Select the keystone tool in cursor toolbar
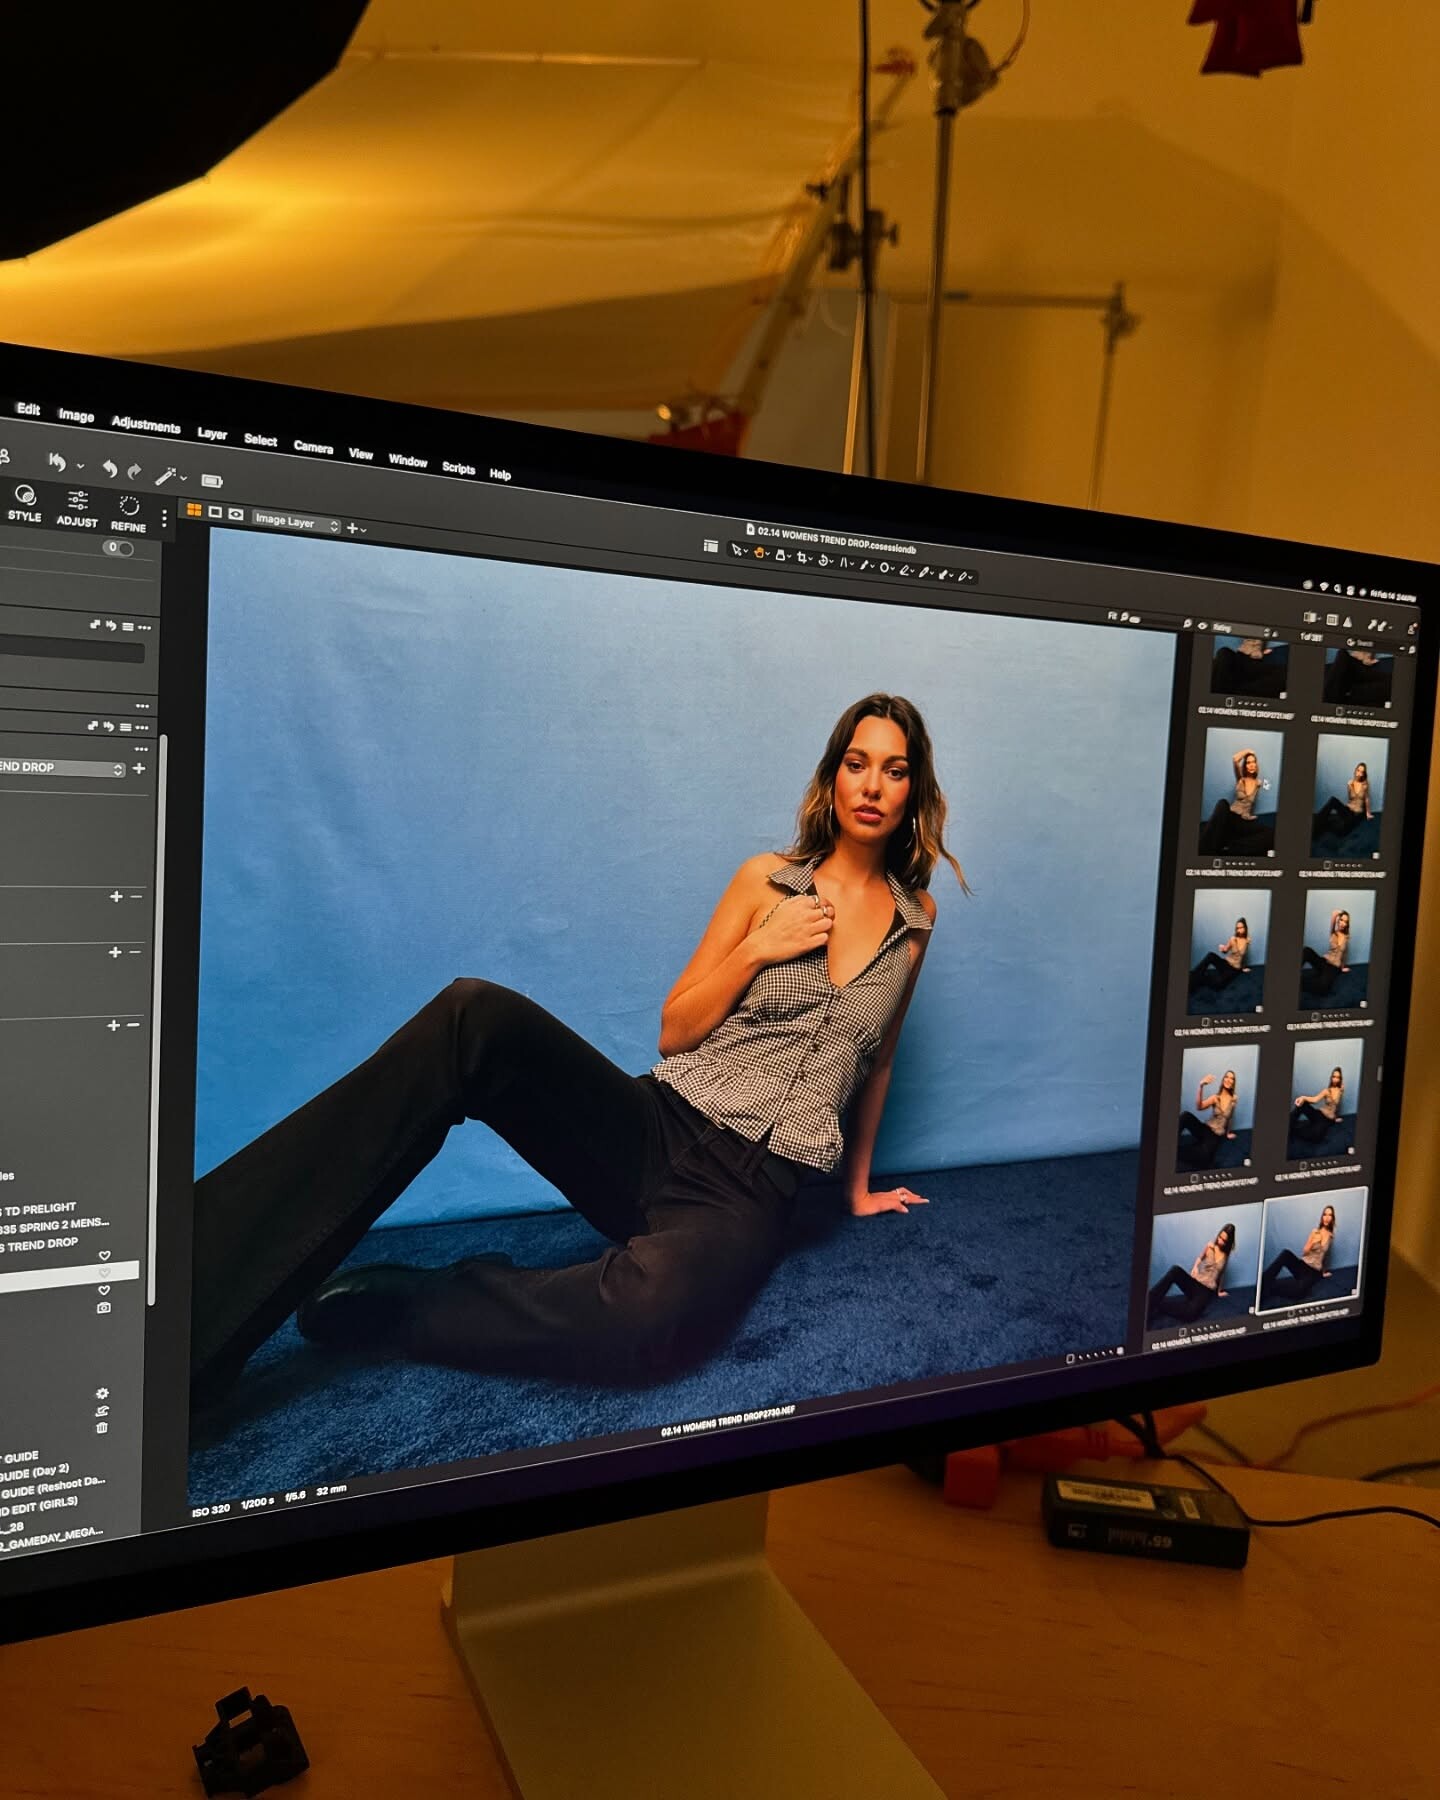 coord(843,562)
